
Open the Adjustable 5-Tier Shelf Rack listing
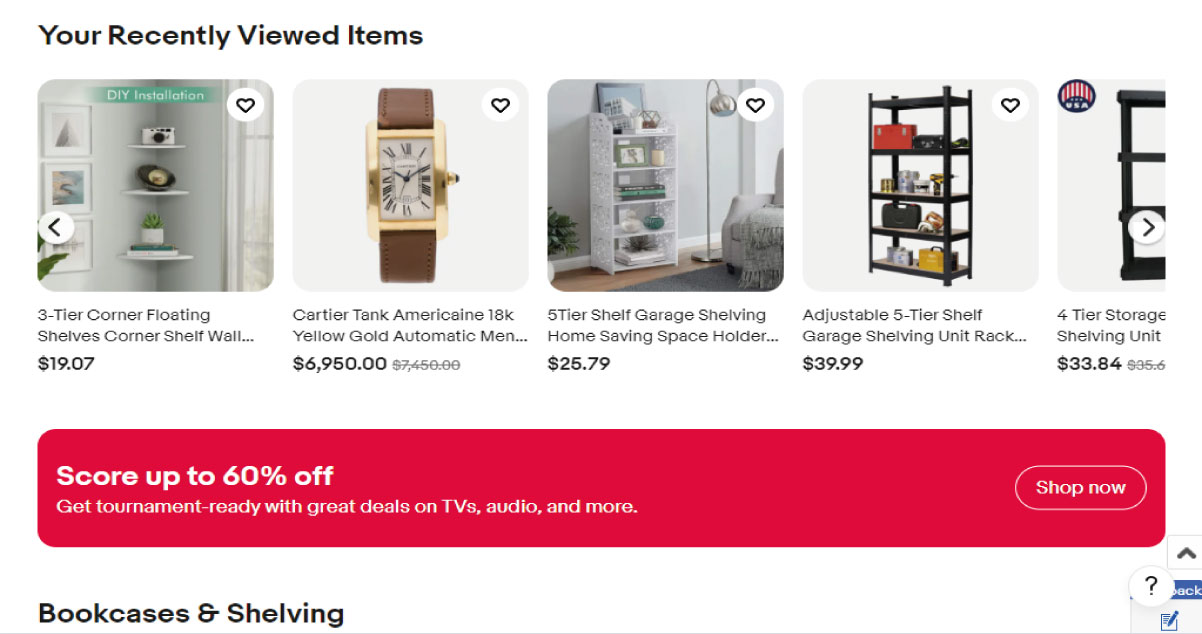(x=916, y=325)
